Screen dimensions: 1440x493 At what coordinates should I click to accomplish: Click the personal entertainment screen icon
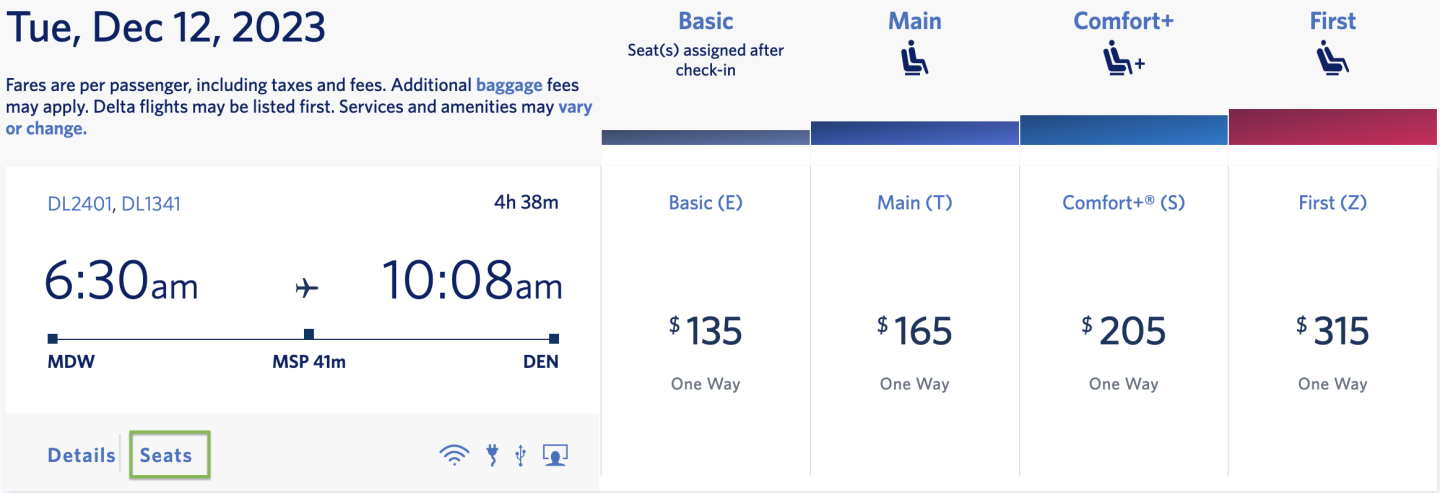tap(555, 455)
